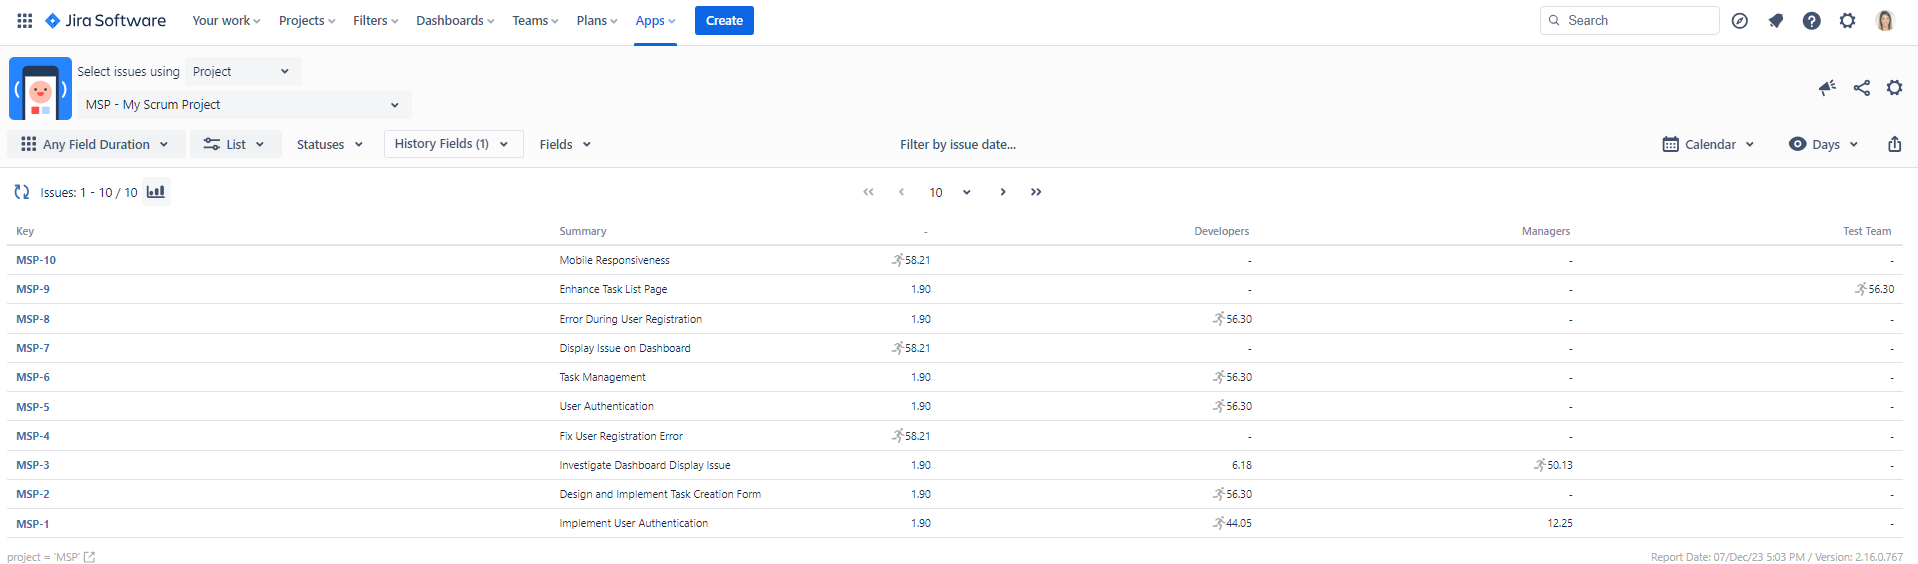1918x564 pixels.
Task: Open issue MSP-10 link
Action: tap(36, 260)
